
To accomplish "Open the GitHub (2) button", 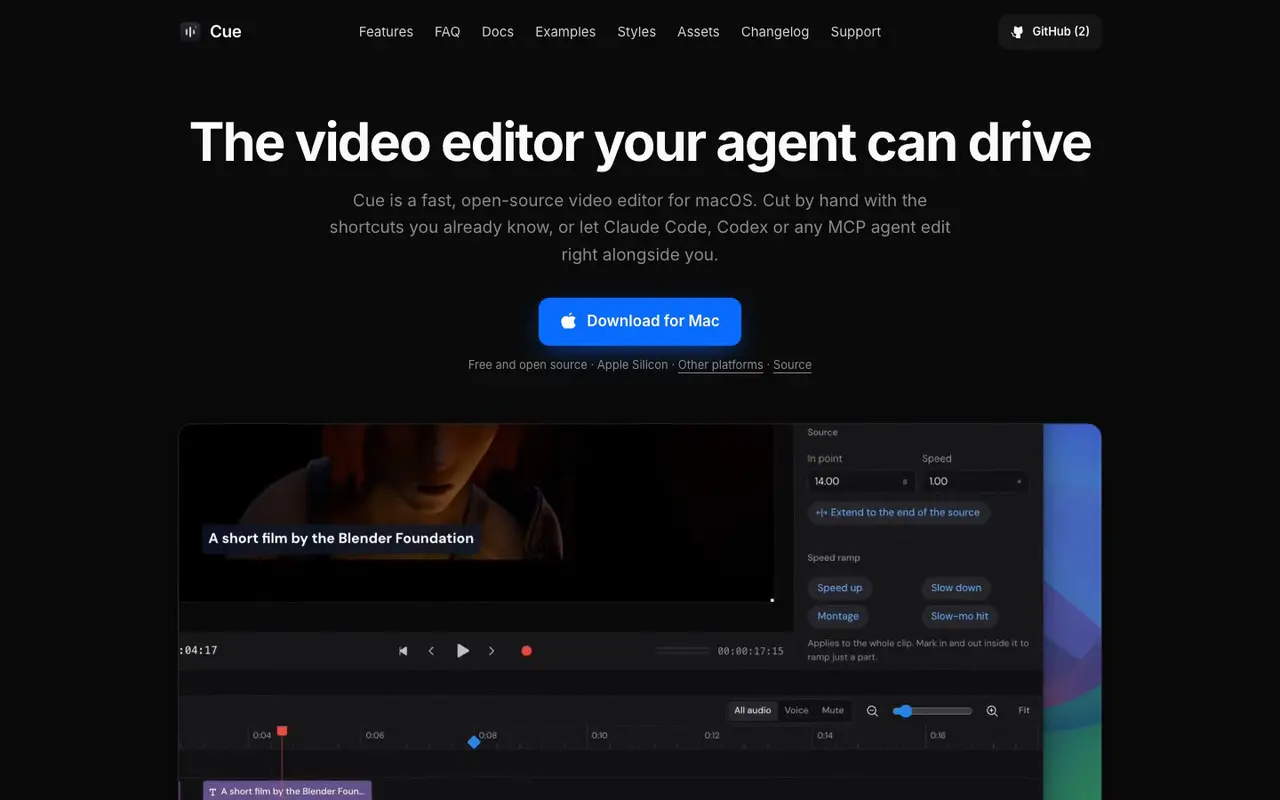I will pyautogui.click(x=1050, y=32).
